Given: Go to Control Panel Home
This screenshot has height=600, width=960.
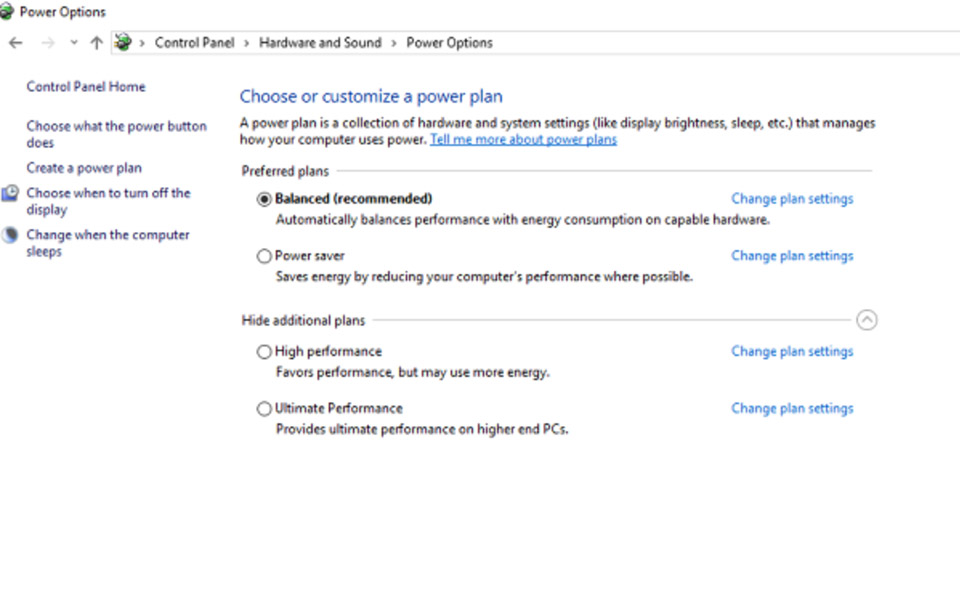Looking at the screenshot, I should (x=86, y=87).
